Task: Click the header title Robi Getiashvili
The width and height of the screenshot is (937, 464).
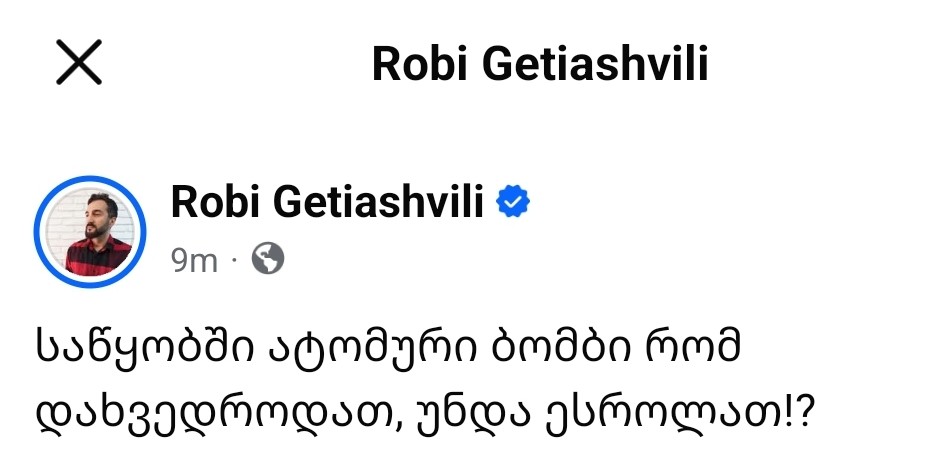Action: [539, 65]
